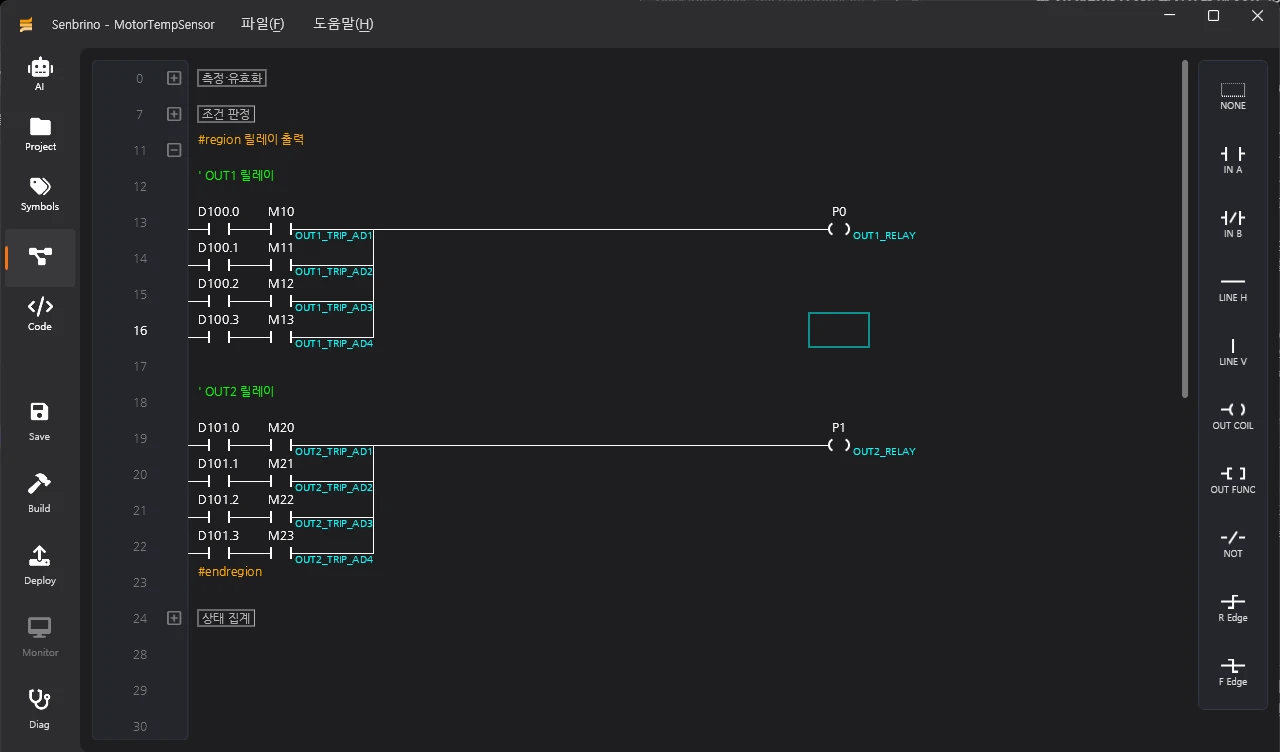Select the NOT tool
This screenshot has width=1280, height=752.
[1233, 544]
